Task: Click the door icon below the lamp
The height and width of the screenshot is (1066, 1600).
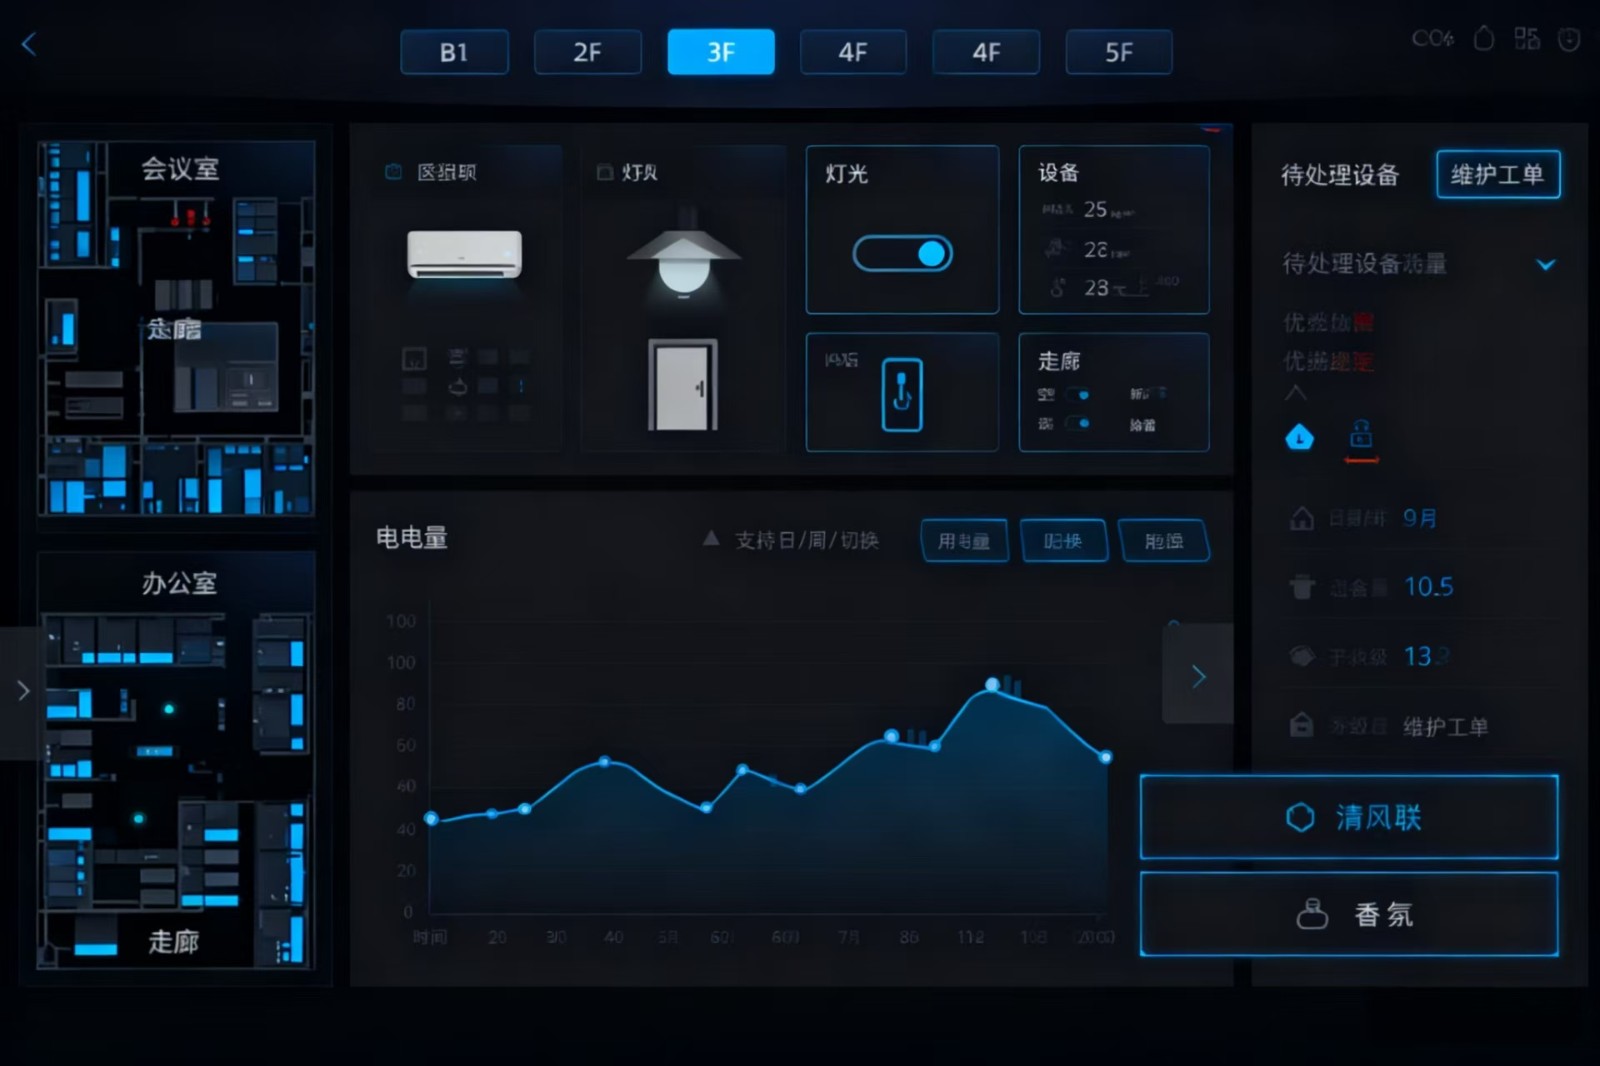Action: point(683,386)
